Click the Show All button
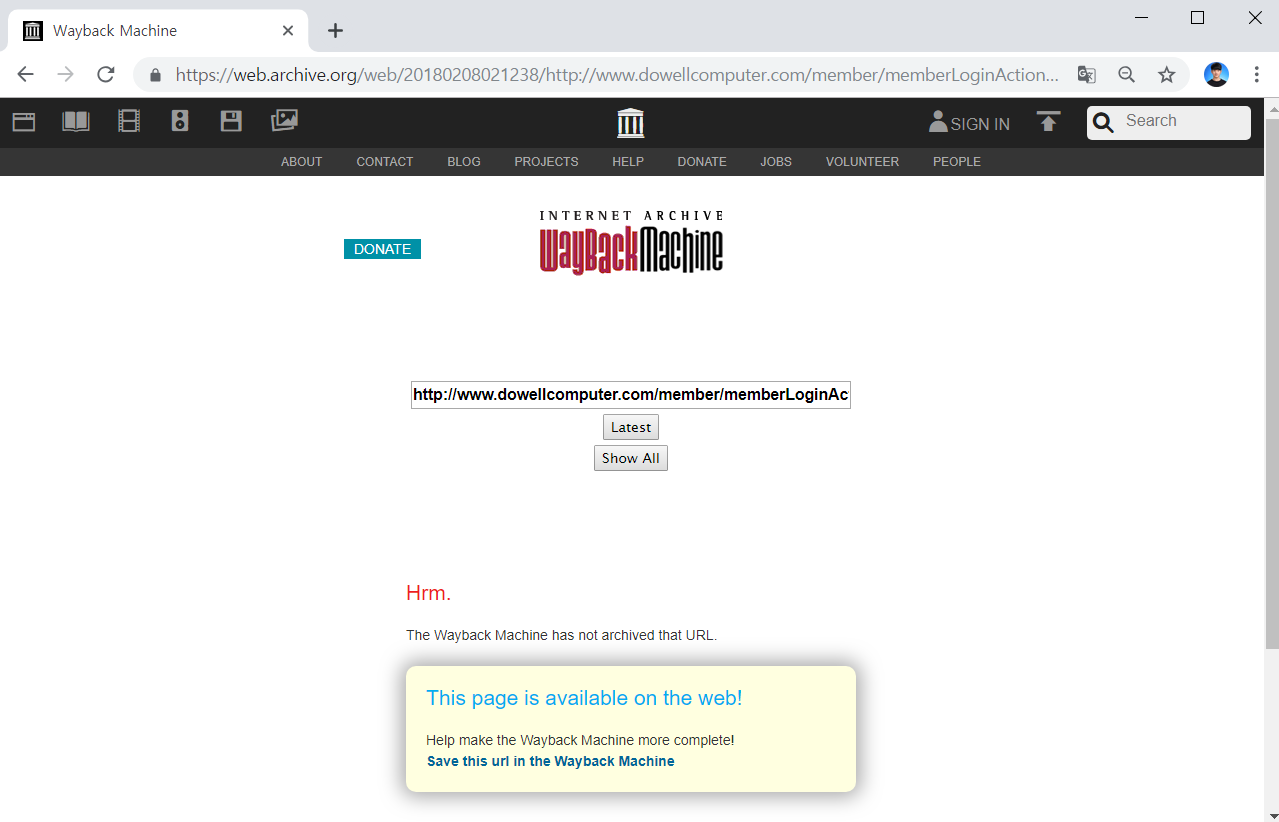The width and height of the screenshot is (1279, 822). pos(631,458)
